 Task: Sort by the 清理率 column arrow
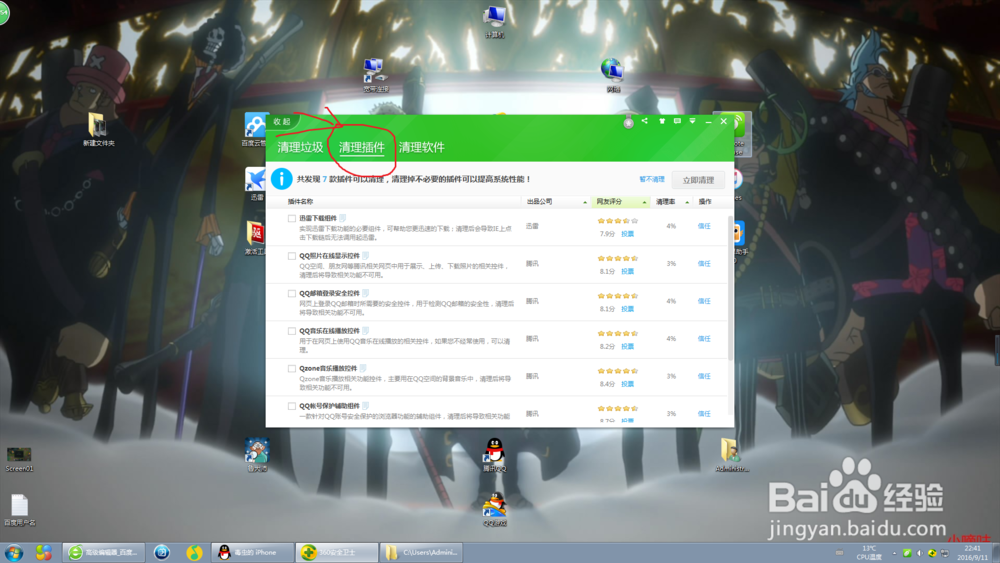(x=687, y=202)
